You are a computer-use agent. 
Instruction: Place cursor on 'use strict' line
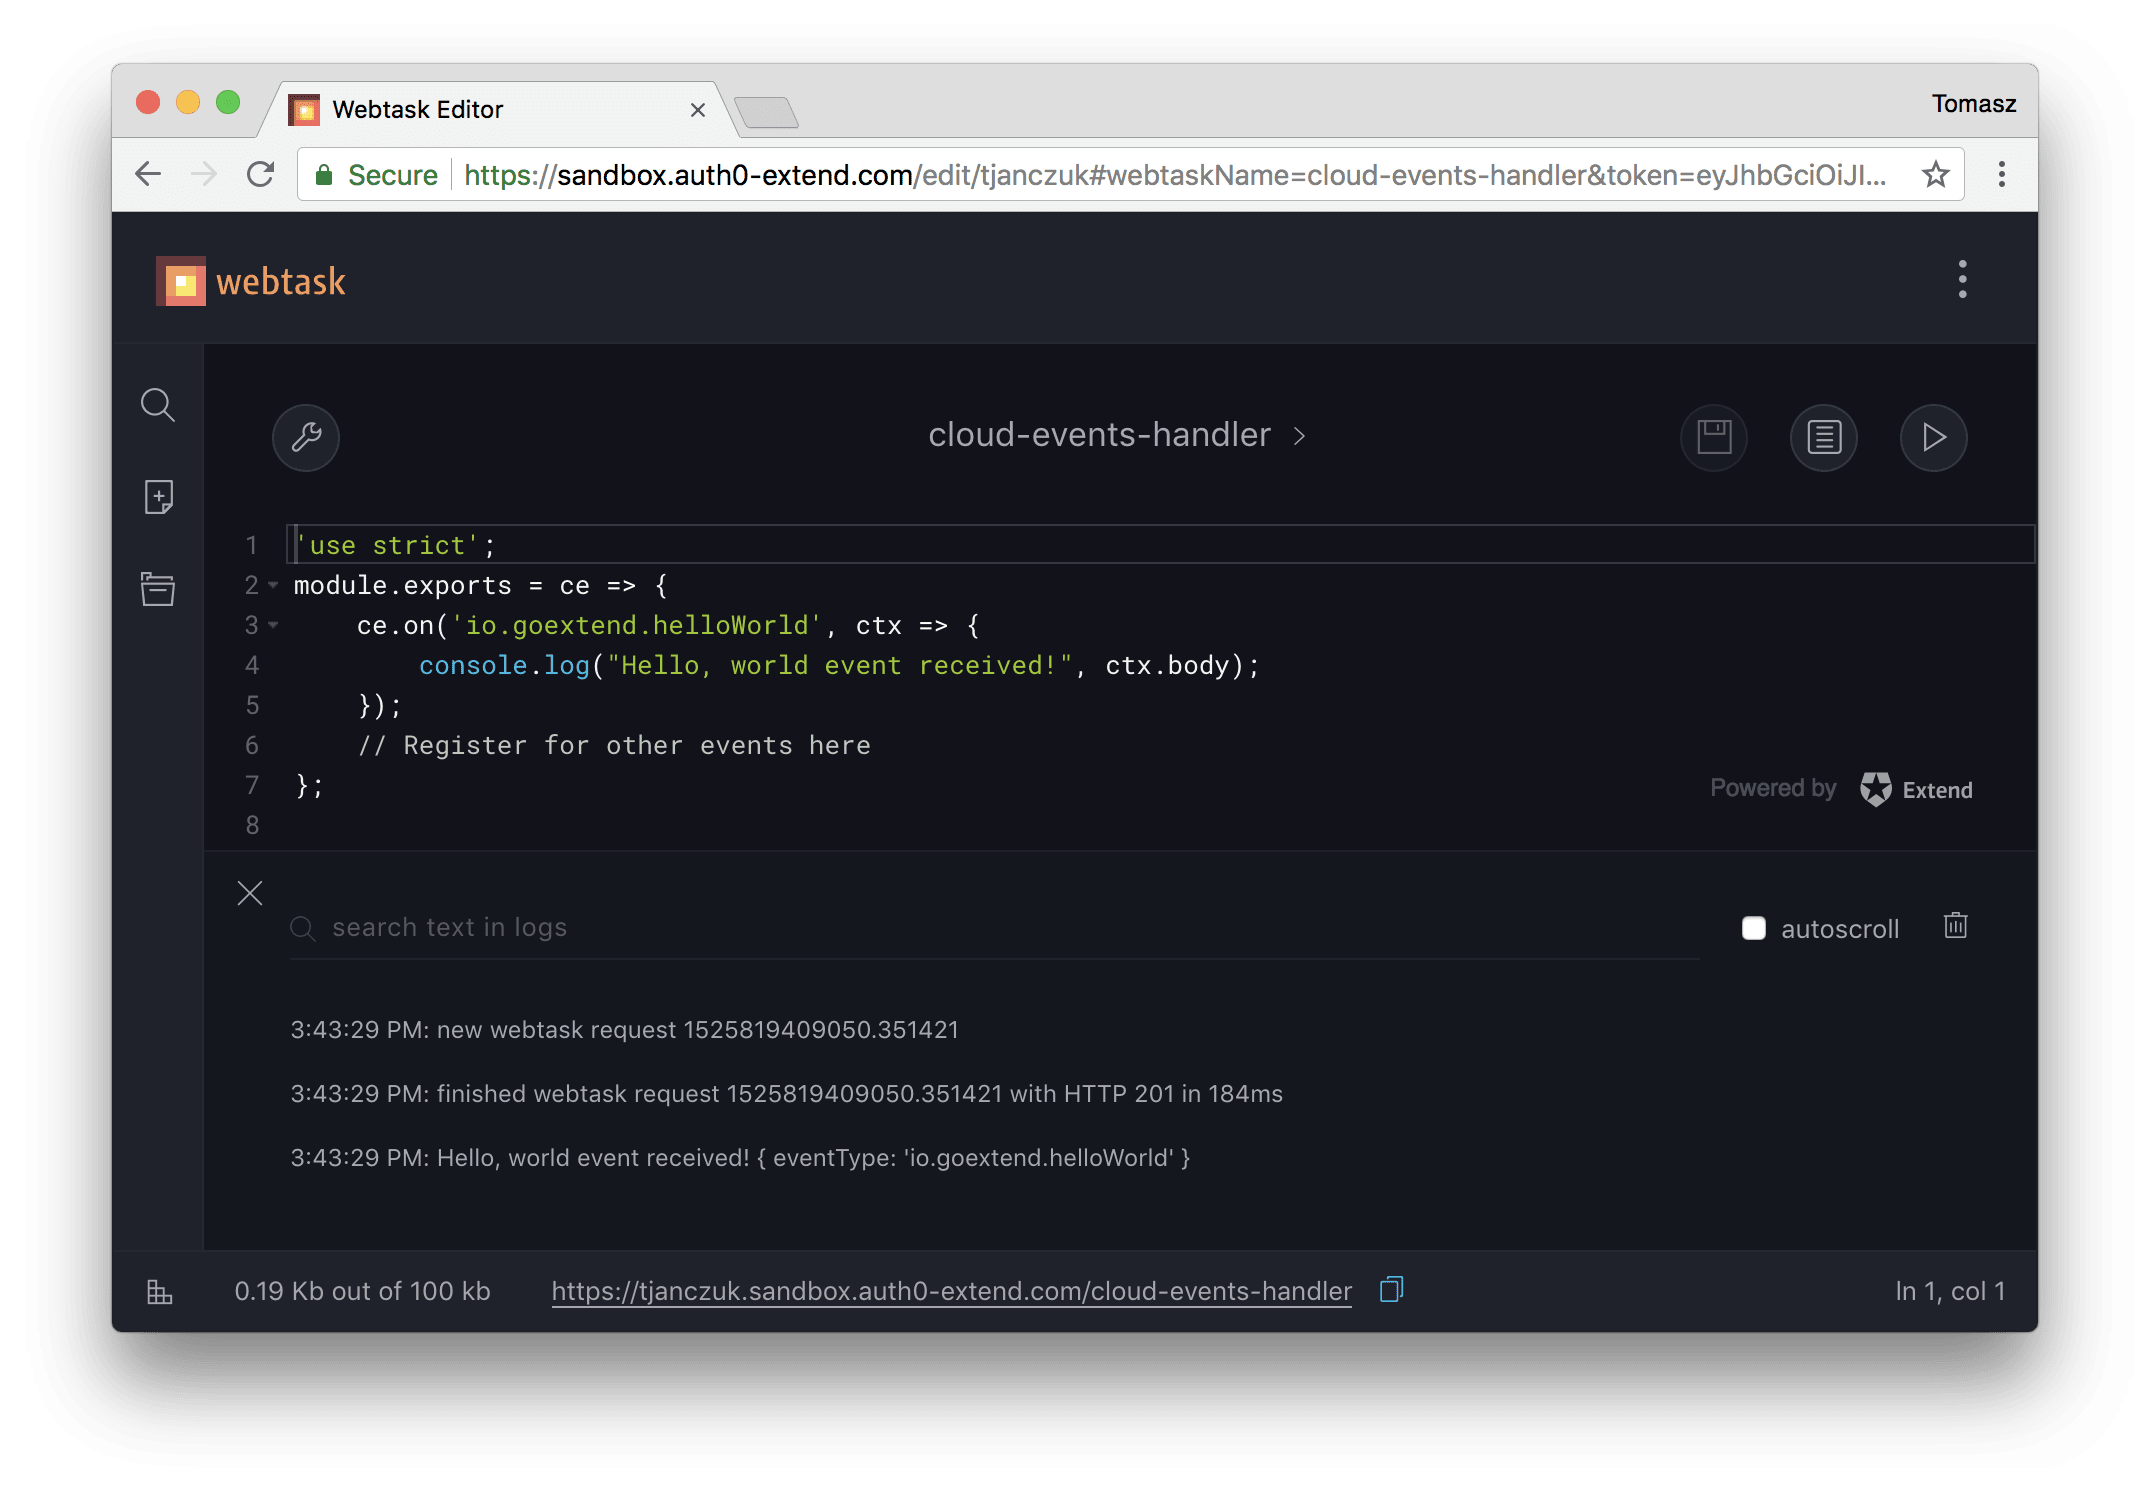pyautogui.click(x=1160, y=545)
